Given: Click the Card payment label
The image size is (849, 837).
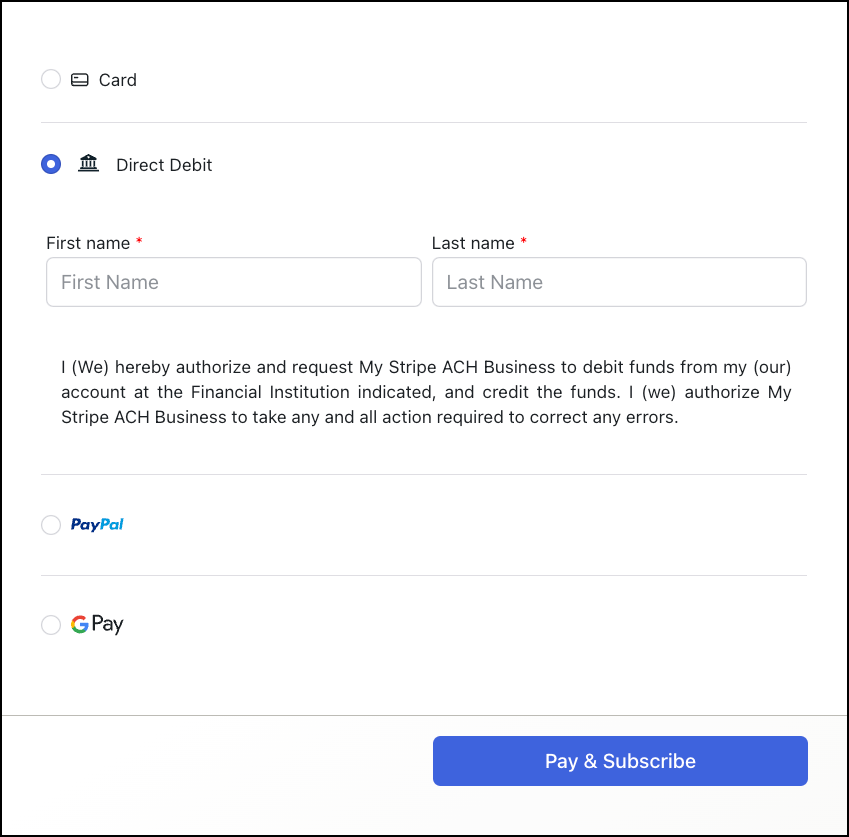Looking at the screenshot, I should (117, 80).
